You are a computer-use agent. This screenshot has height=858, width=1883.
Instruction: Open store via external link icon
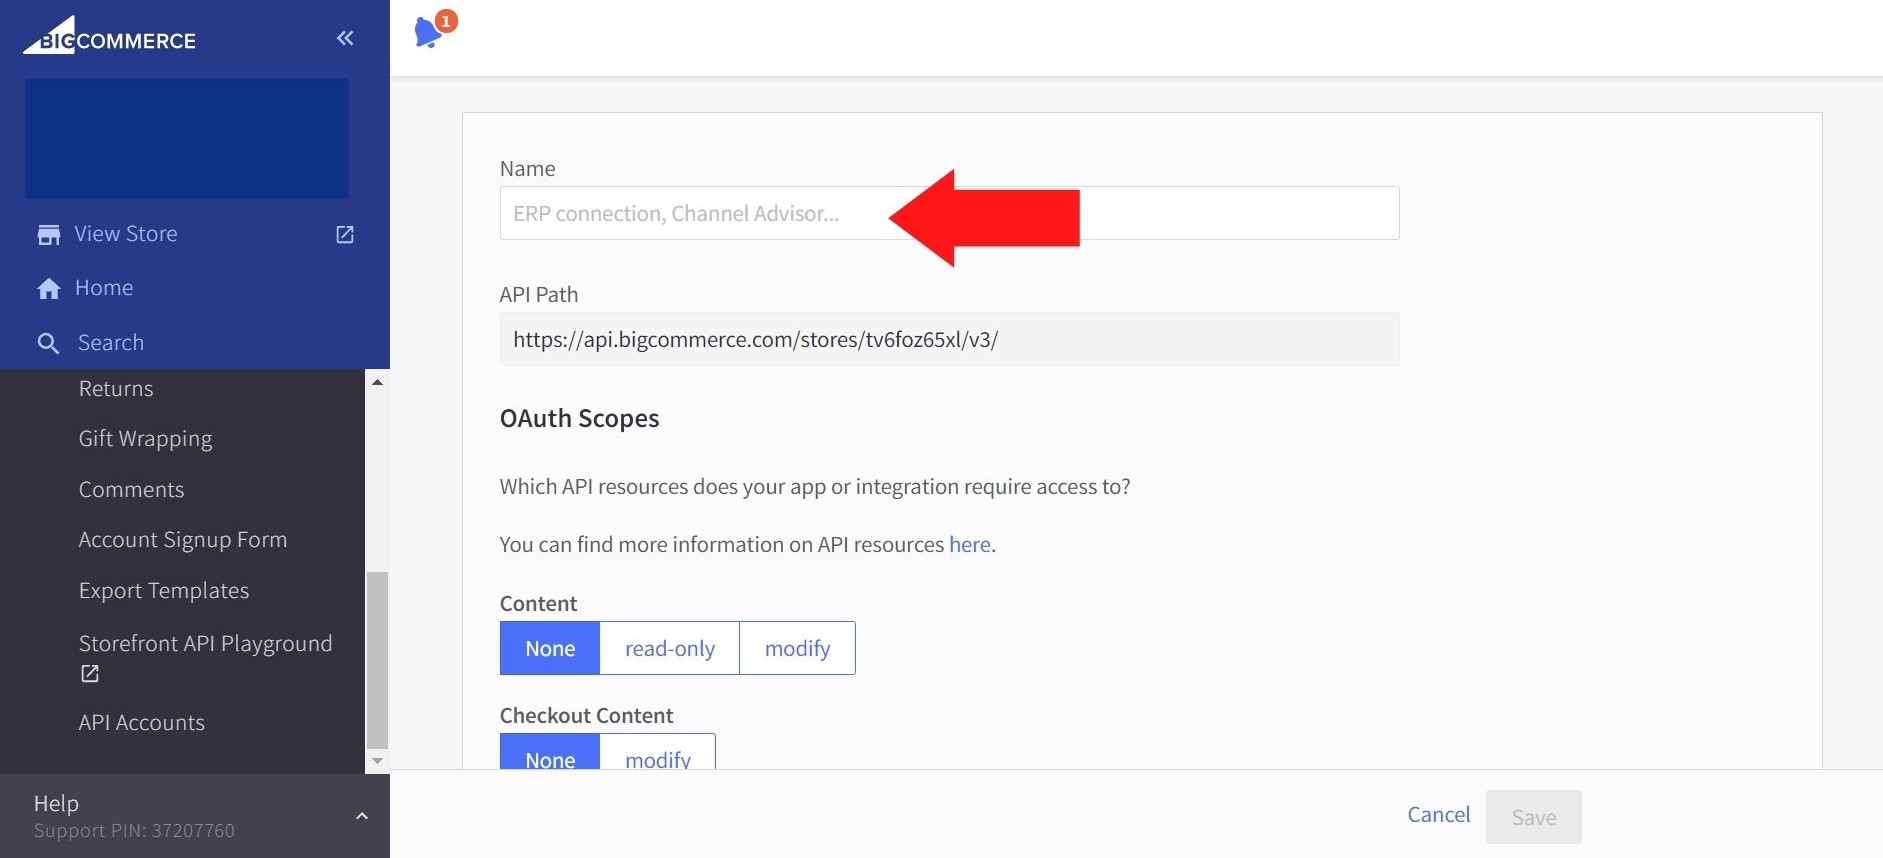[x=345, y=234]
